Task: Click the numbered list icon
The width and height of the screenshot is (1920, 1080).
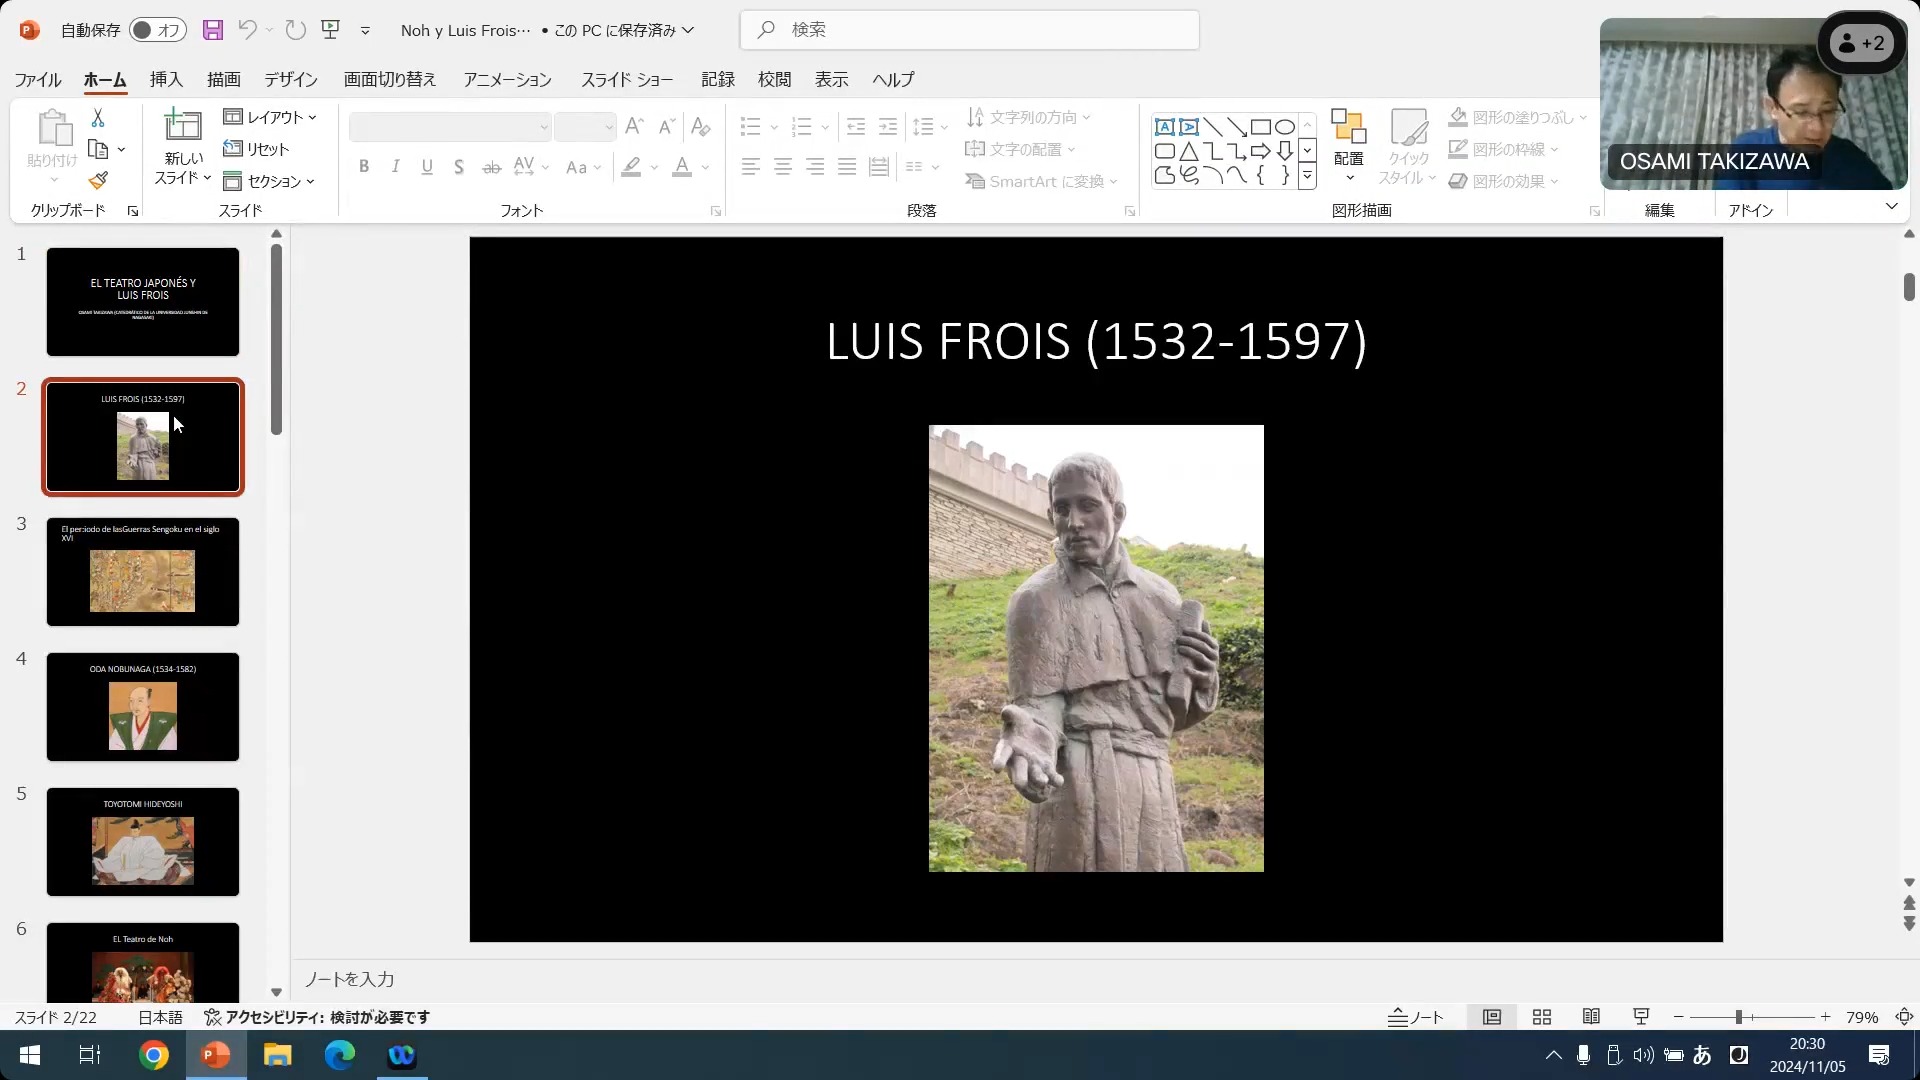Action: point(802,126)
